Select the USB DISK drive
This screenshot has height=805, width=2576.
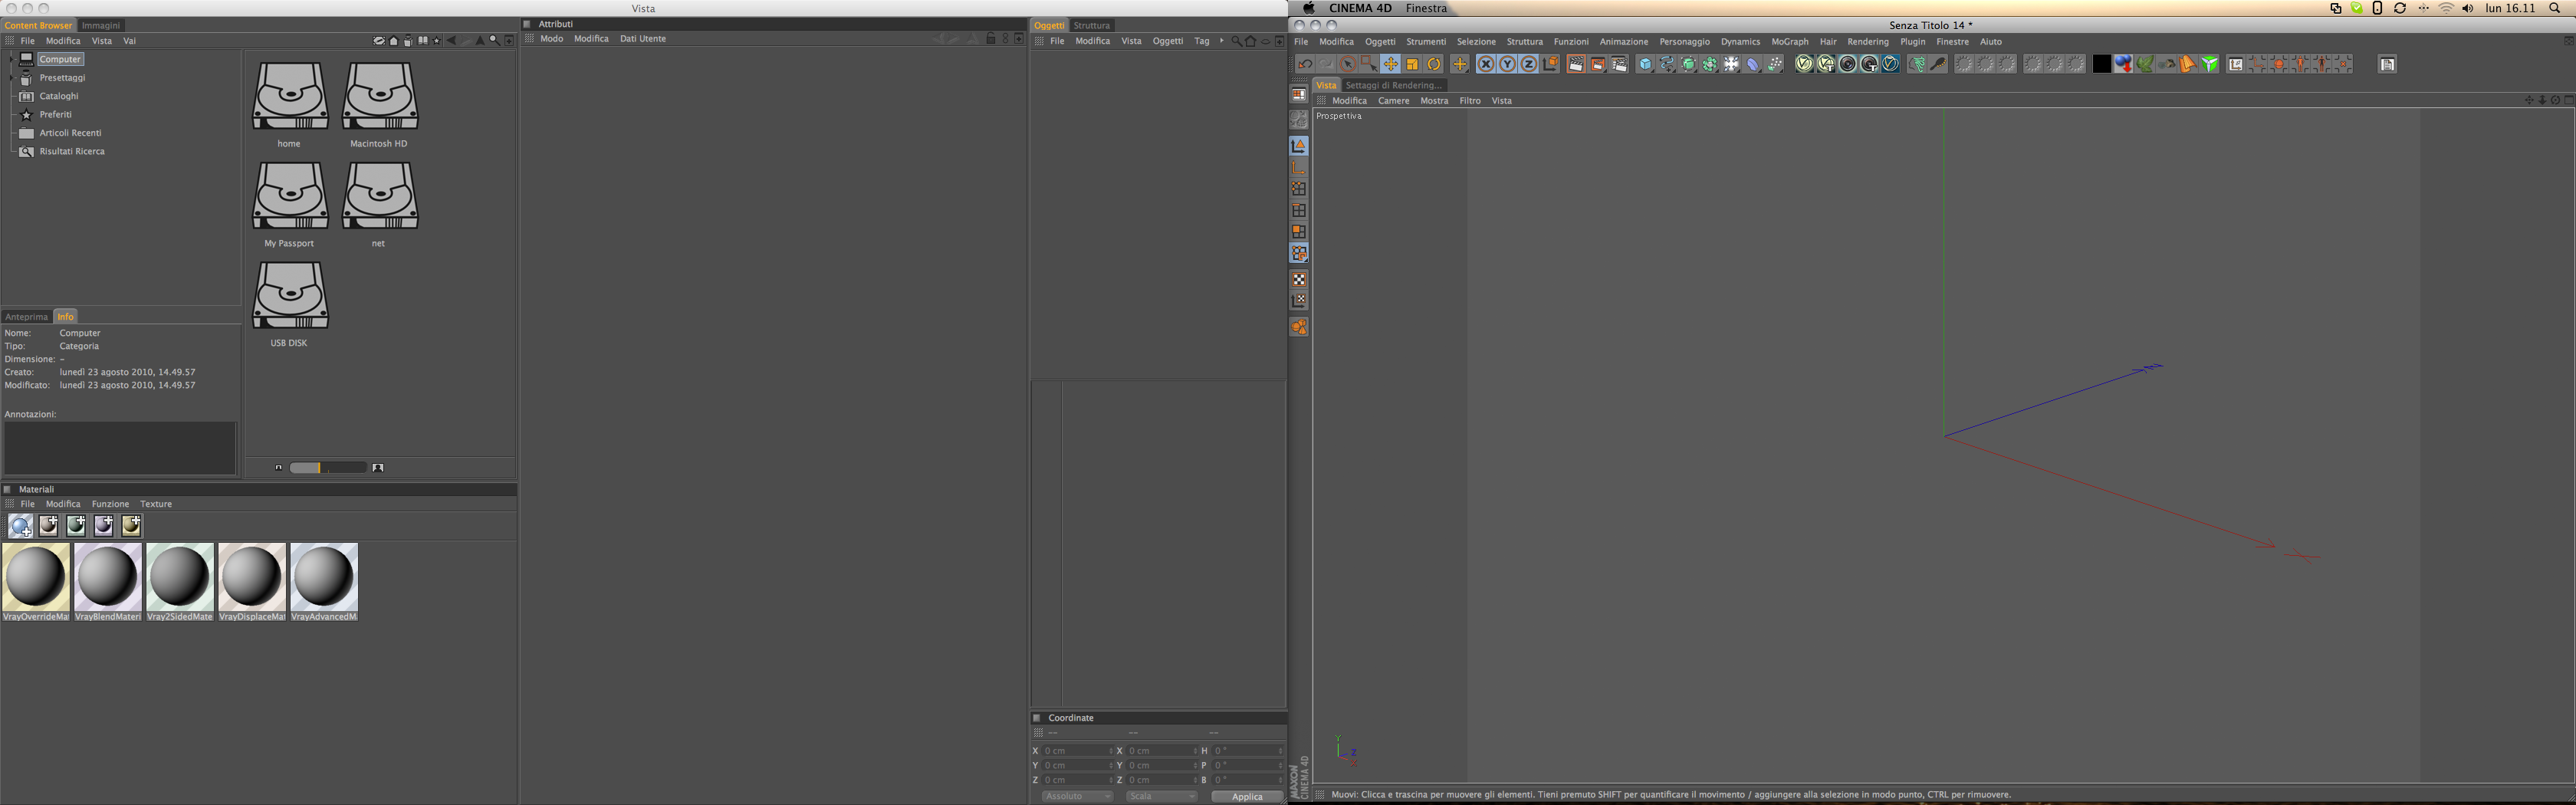point(290,297)
